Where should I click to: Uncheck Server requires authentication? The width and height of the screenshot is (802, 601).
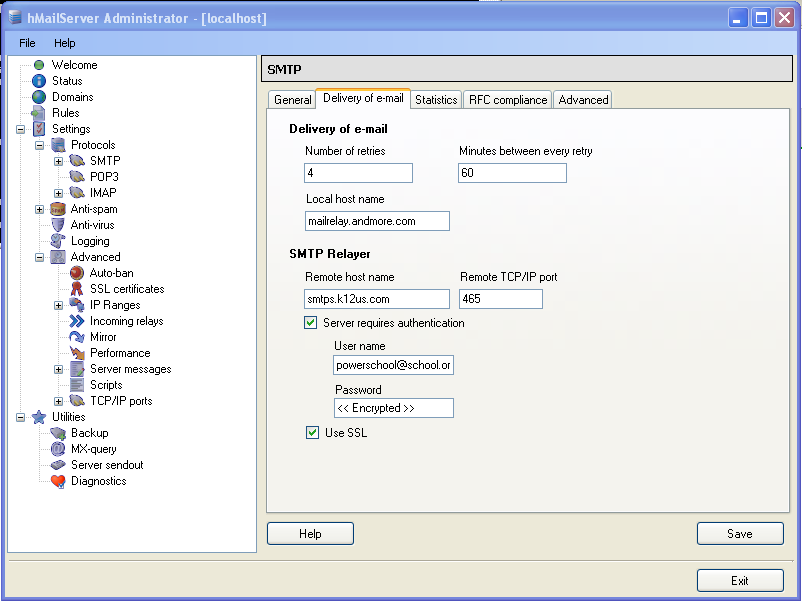[311, 323]
